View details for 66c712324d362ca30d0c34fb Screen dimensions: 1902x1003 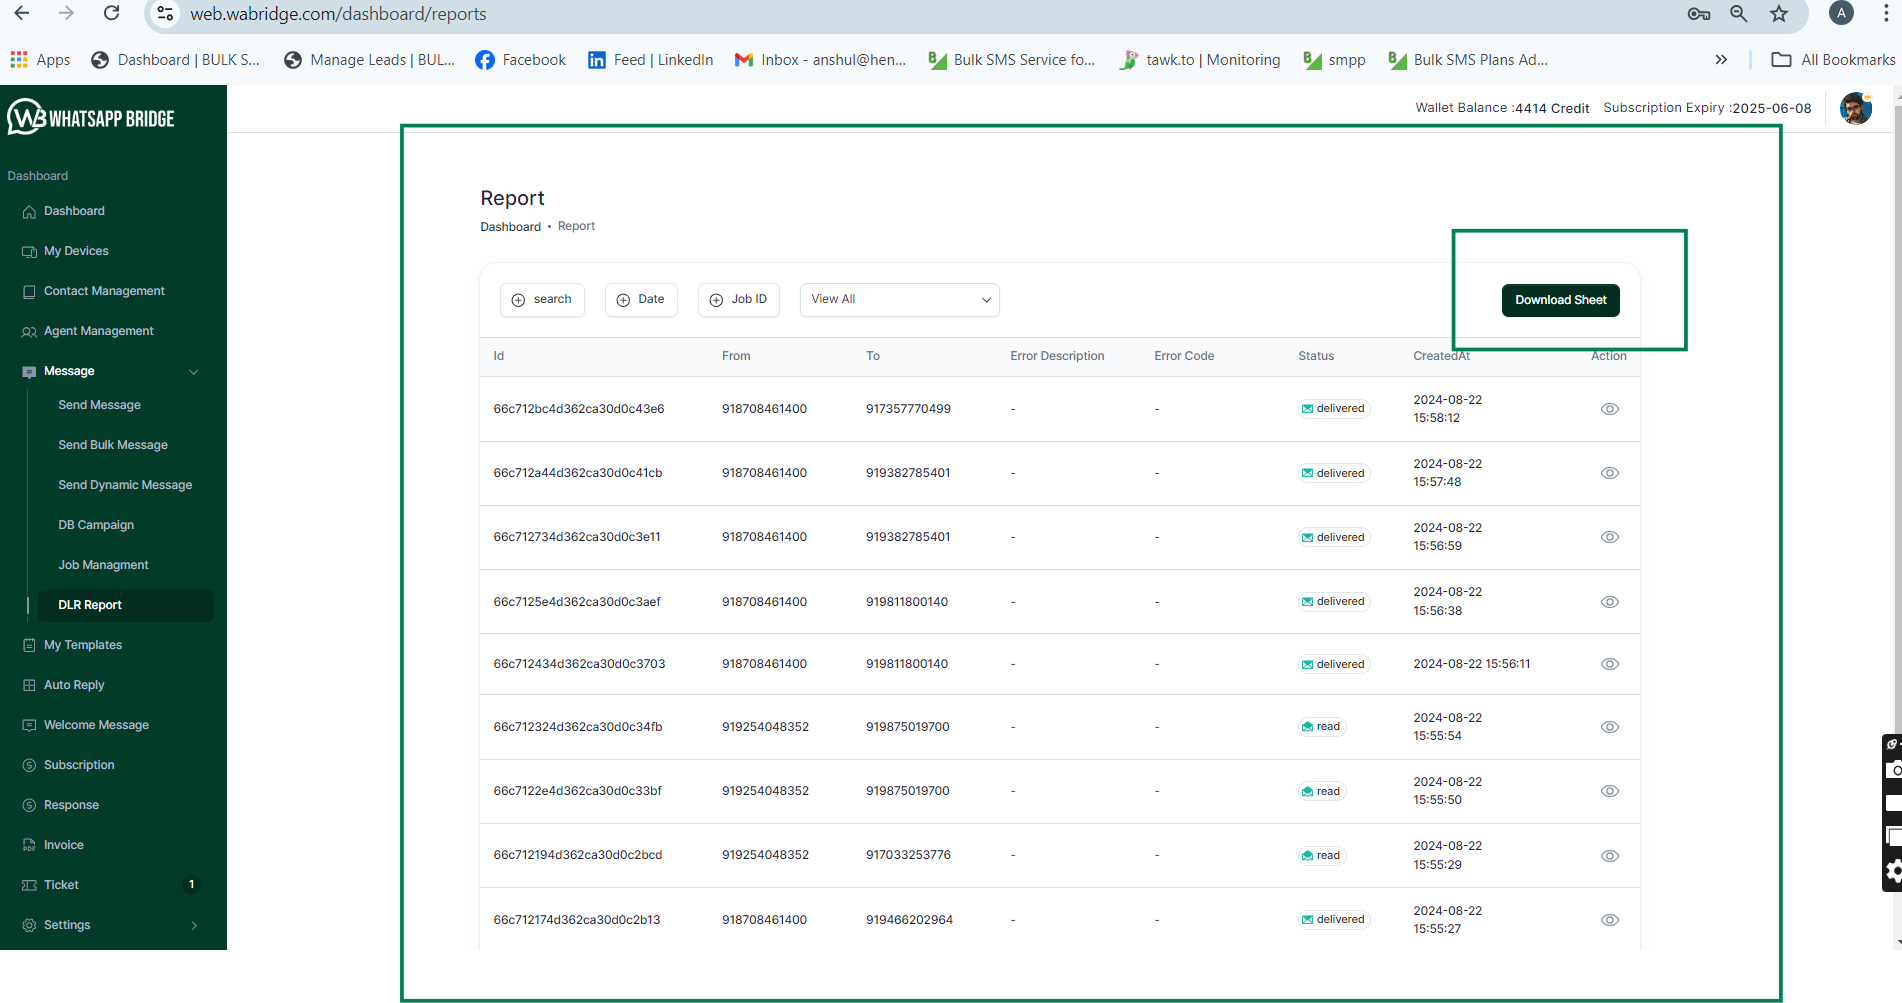coord(1609,727)
